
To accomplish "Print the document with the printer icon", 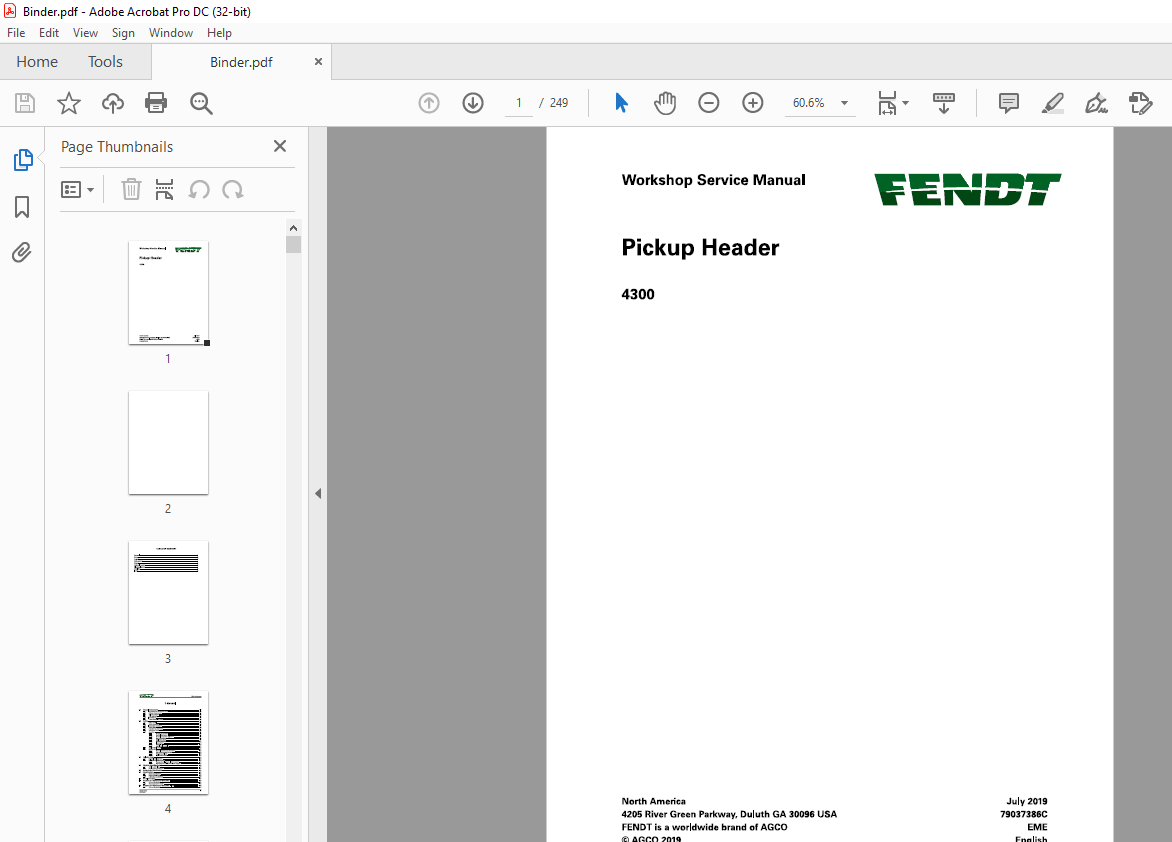I will (x=156, y=103).
